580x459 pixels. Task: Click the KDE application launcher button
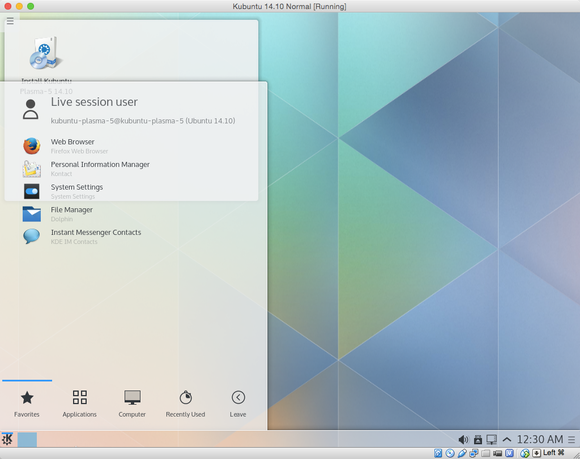[7, 439]
